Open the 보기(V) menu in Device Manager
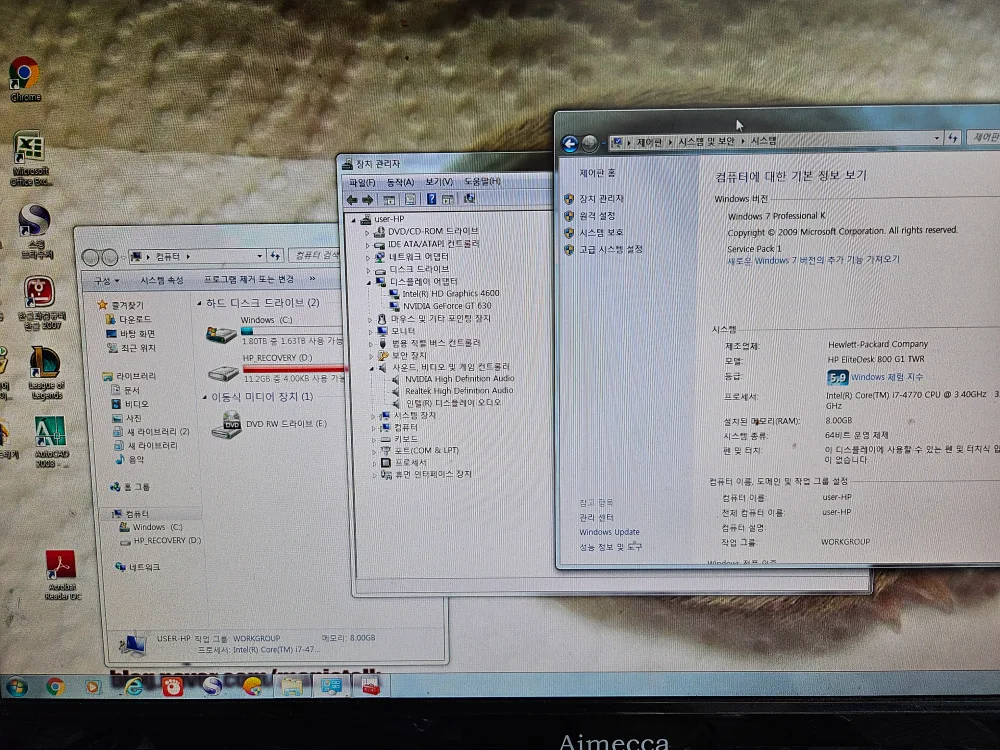The image size is (1000, 750). point(439,182)
